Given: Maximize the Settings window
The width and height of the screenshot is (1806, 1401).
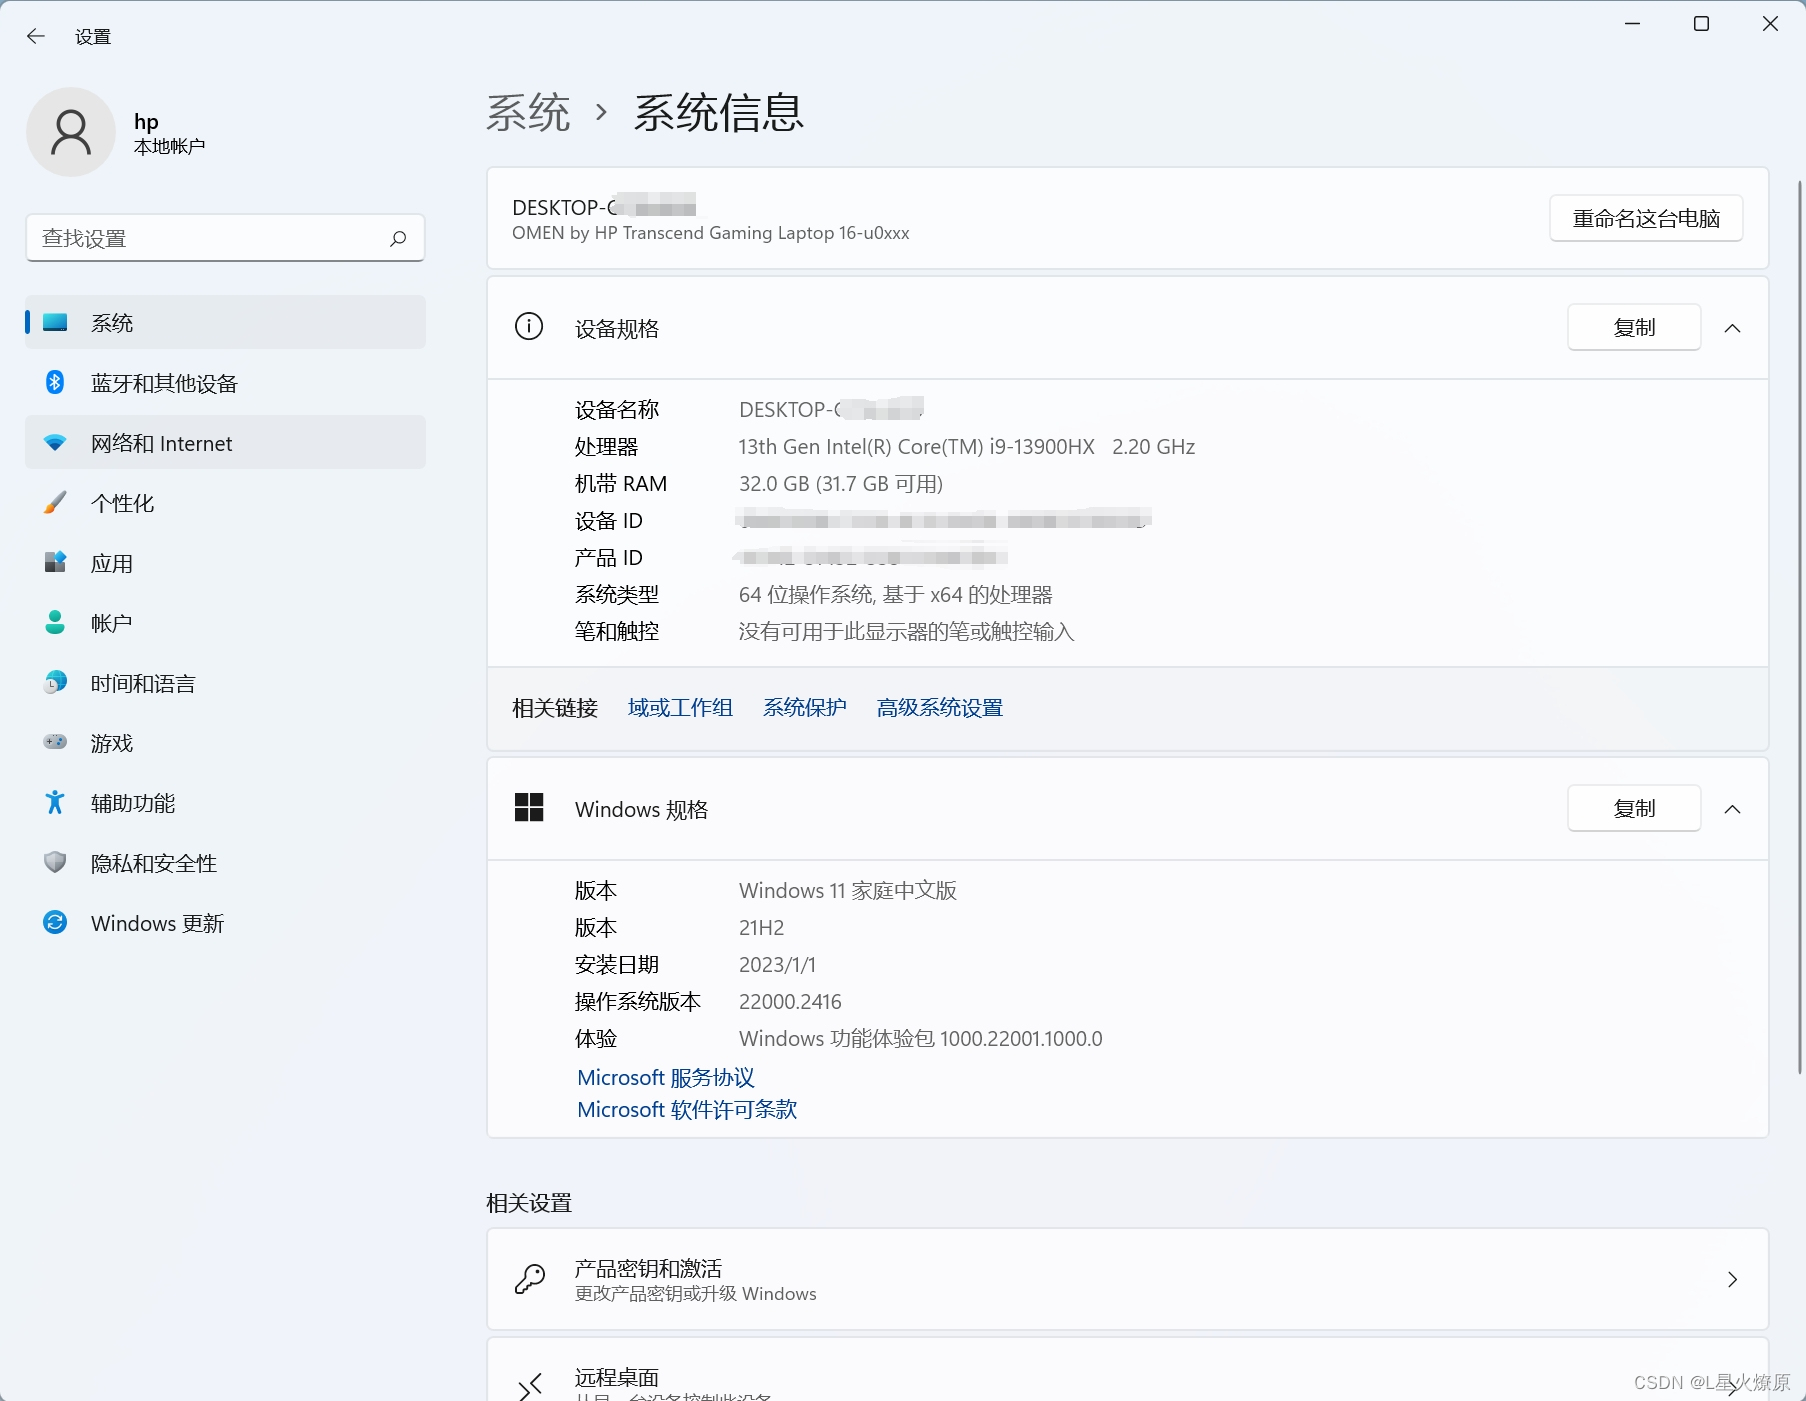Looking at the screenshot, I should pos(1701,24).
